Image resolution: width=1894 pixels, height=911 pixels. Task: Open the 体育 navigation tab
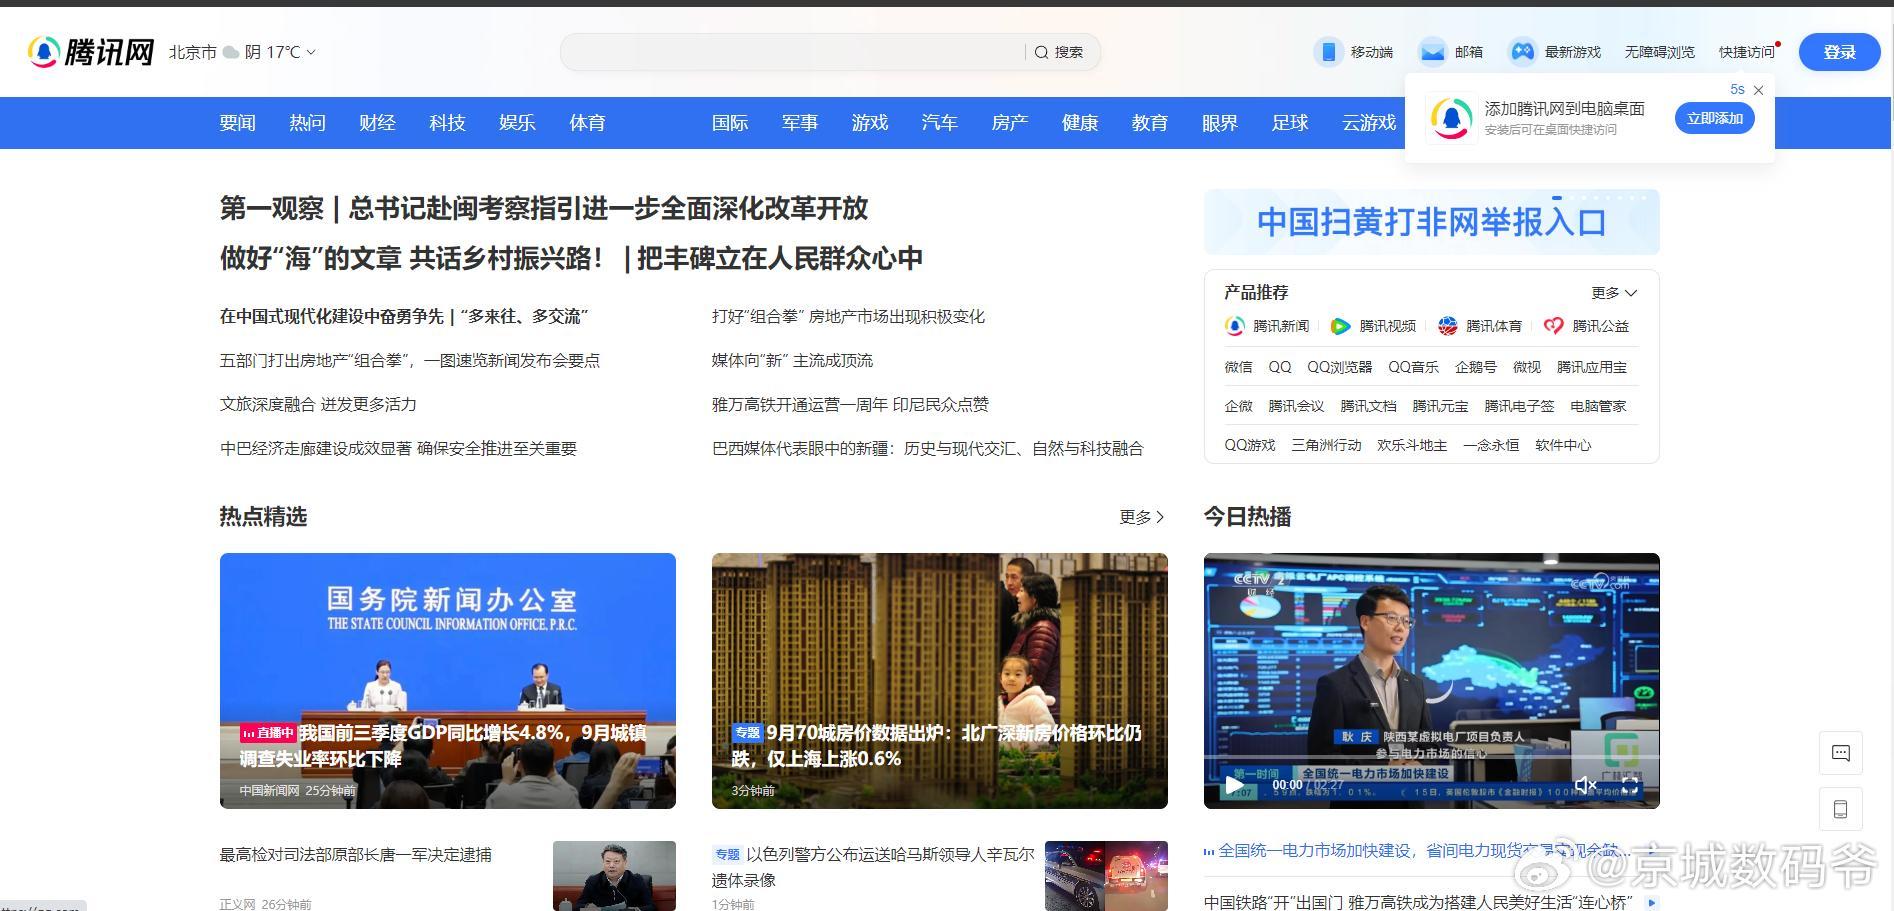(588, 123)
